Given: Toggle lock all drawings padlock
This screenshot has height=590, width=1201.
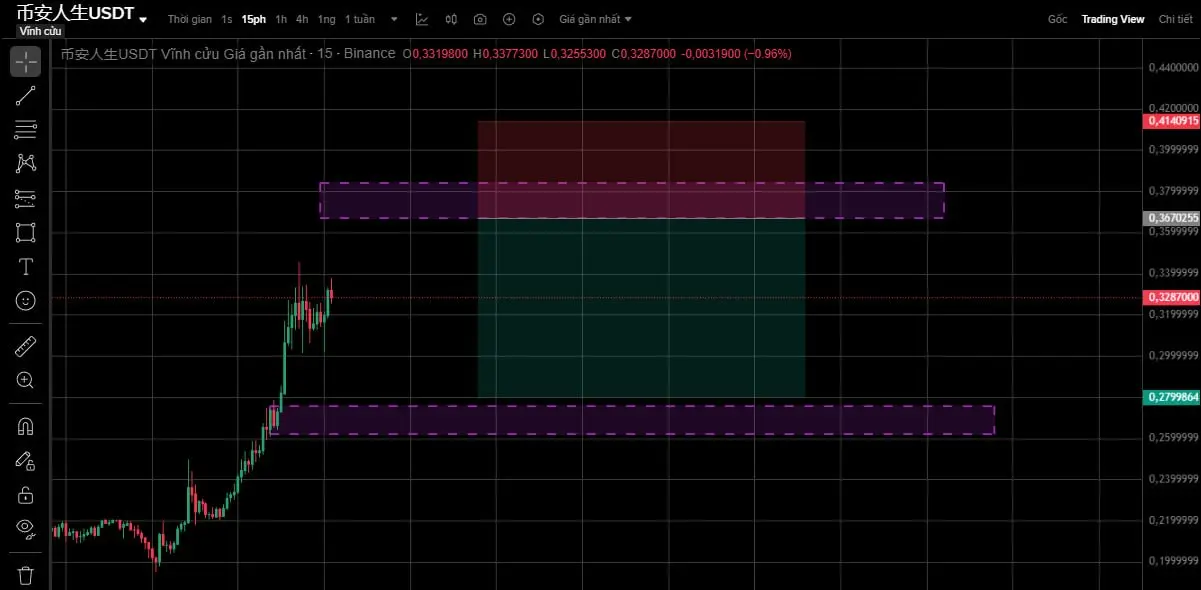Looking at the screenshot, I should pos(26,495).
